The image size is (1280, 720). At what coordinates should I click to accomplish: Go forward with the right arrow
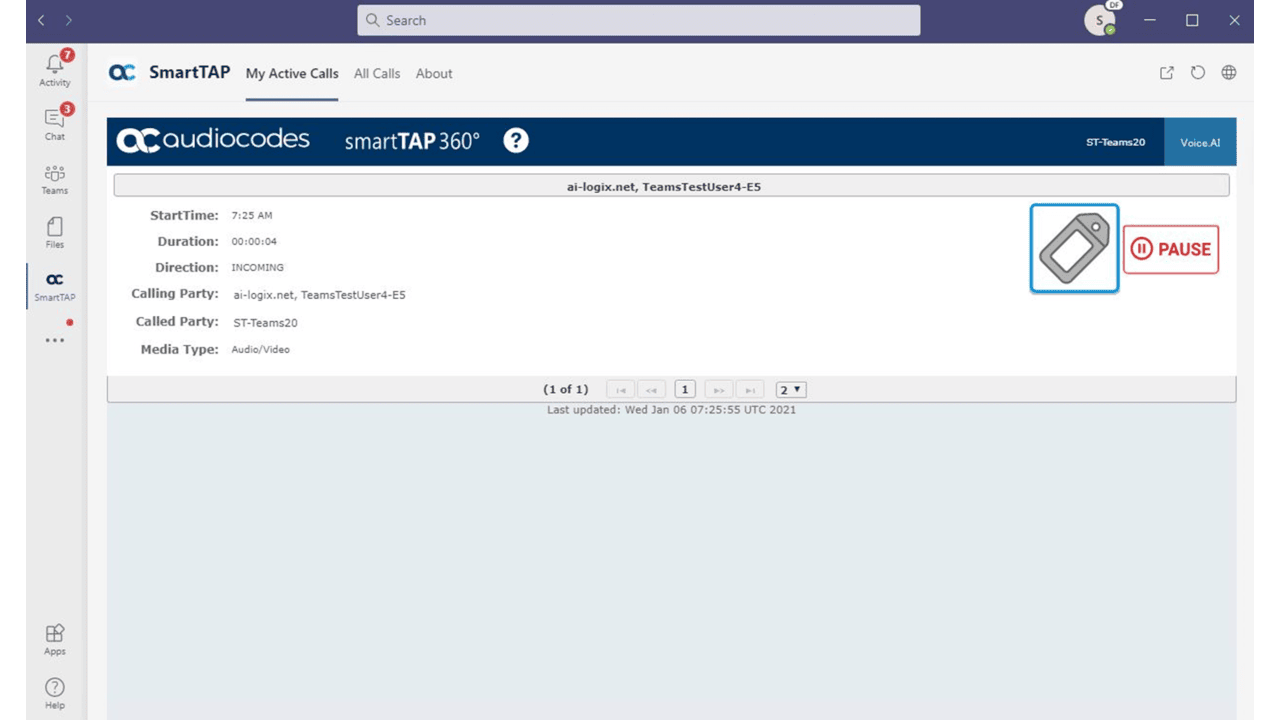coord(68,20)
